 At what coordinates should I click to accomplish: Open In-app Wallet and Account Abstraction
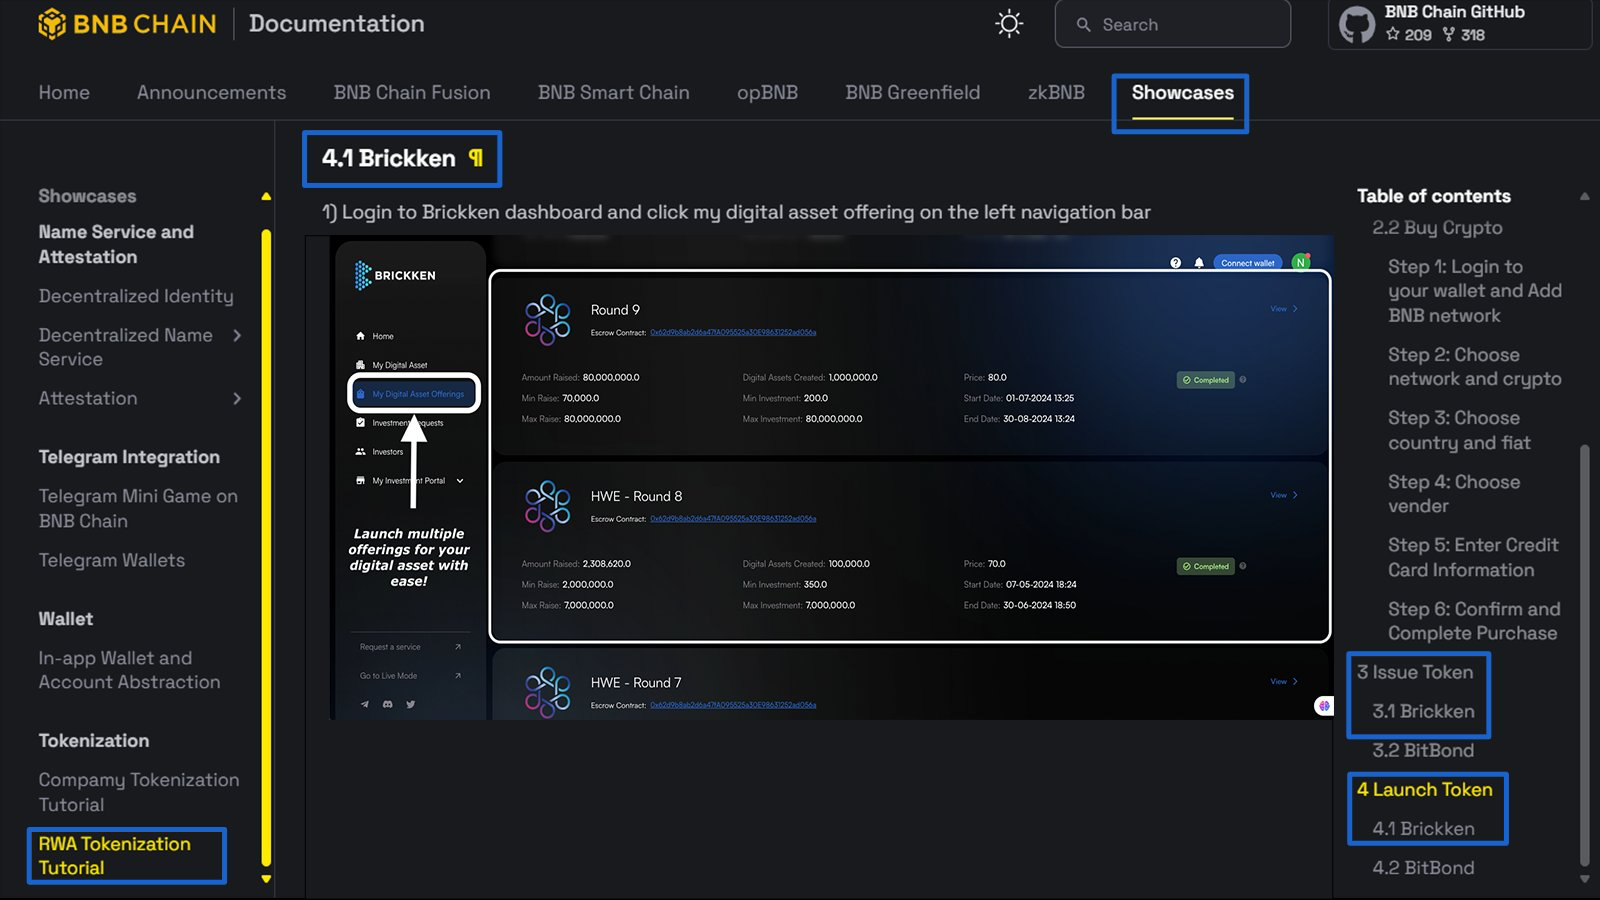click(129, 670)
